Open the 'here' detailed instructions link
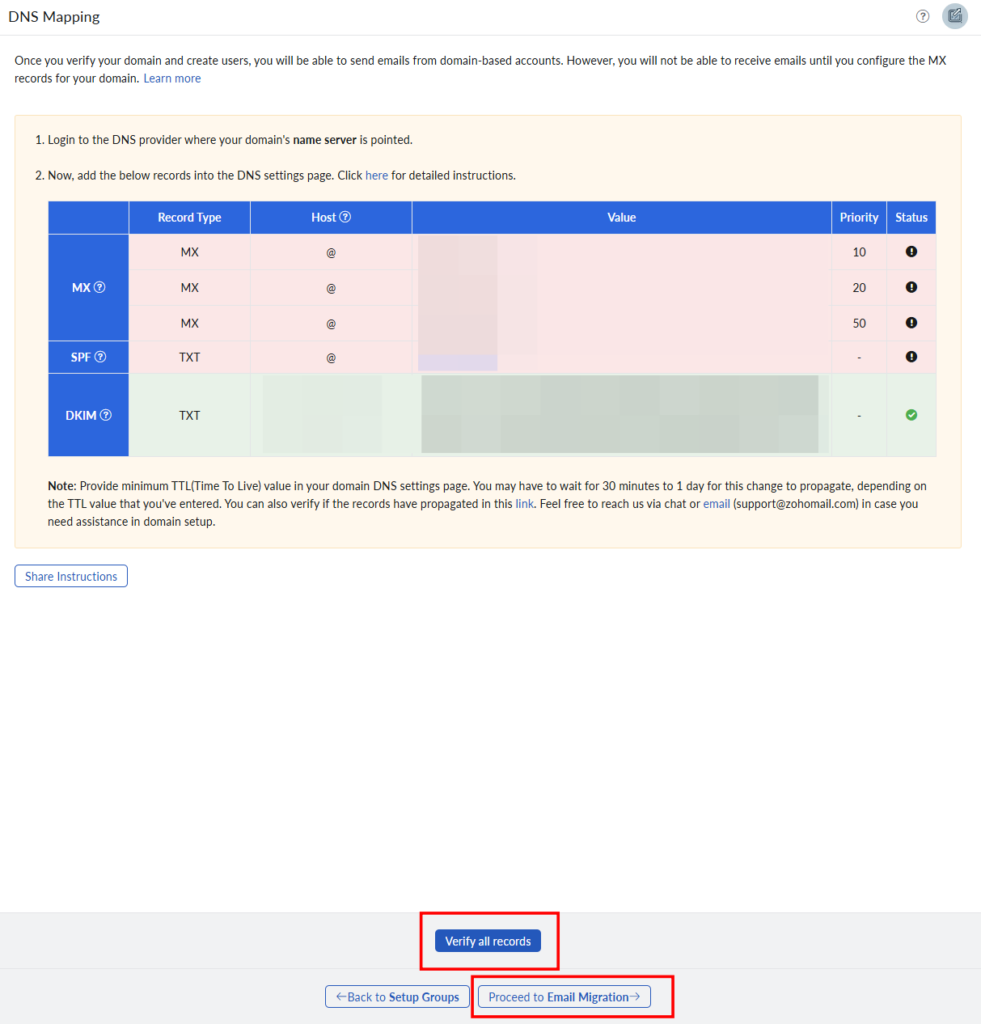 click(376, 176)
